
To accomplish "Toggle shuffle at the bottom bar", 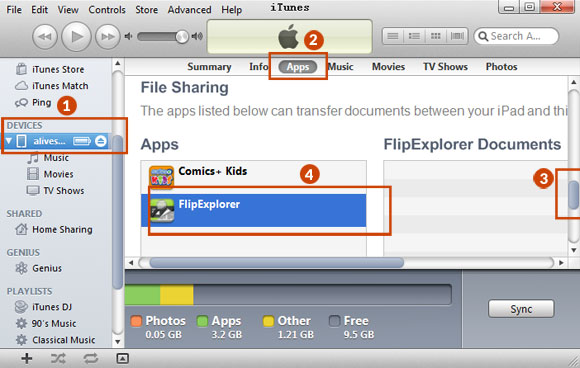I will pos(58,358).
